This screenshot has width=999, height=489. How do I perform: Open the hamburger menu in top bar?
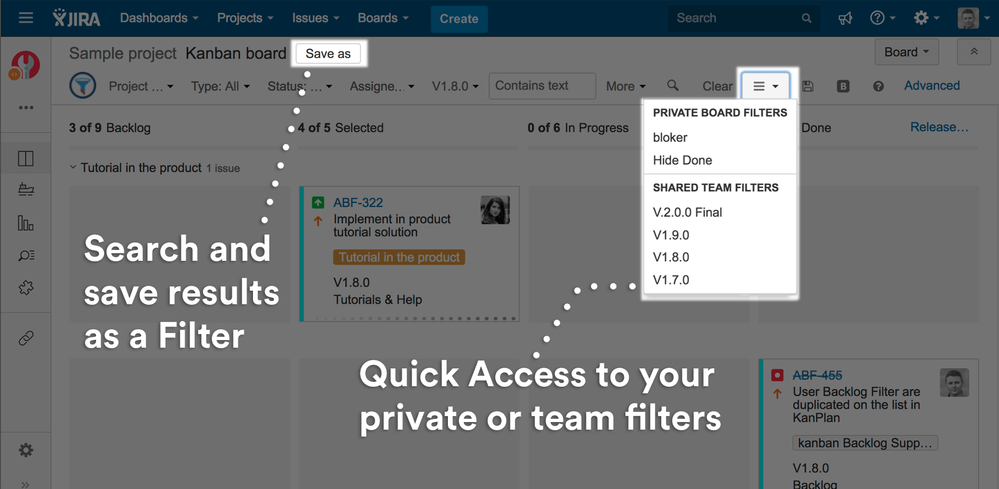point(26,18)
